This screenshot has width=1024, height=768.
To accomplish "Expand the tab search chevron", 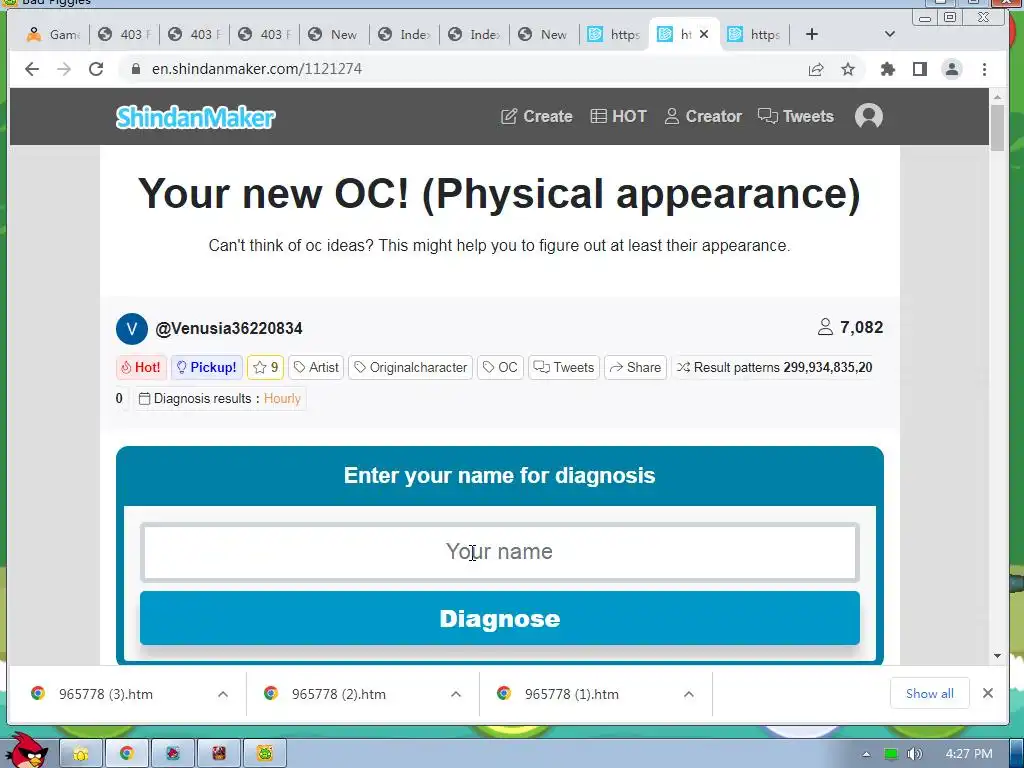I will click(x=889, y=34).
